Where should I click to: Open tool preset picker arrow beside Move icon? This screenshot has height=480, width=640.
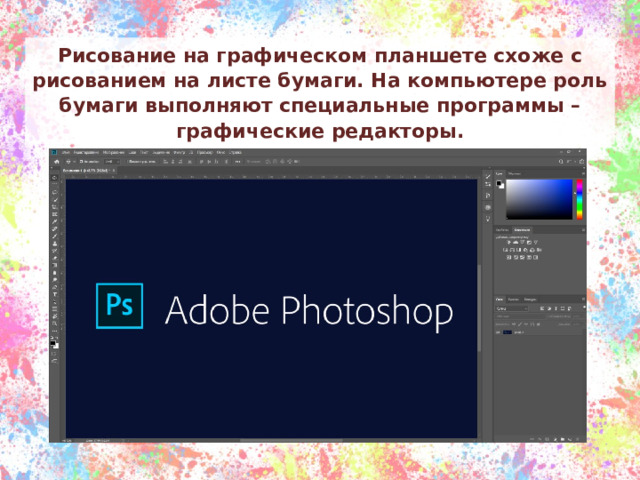tap(74, 162)
